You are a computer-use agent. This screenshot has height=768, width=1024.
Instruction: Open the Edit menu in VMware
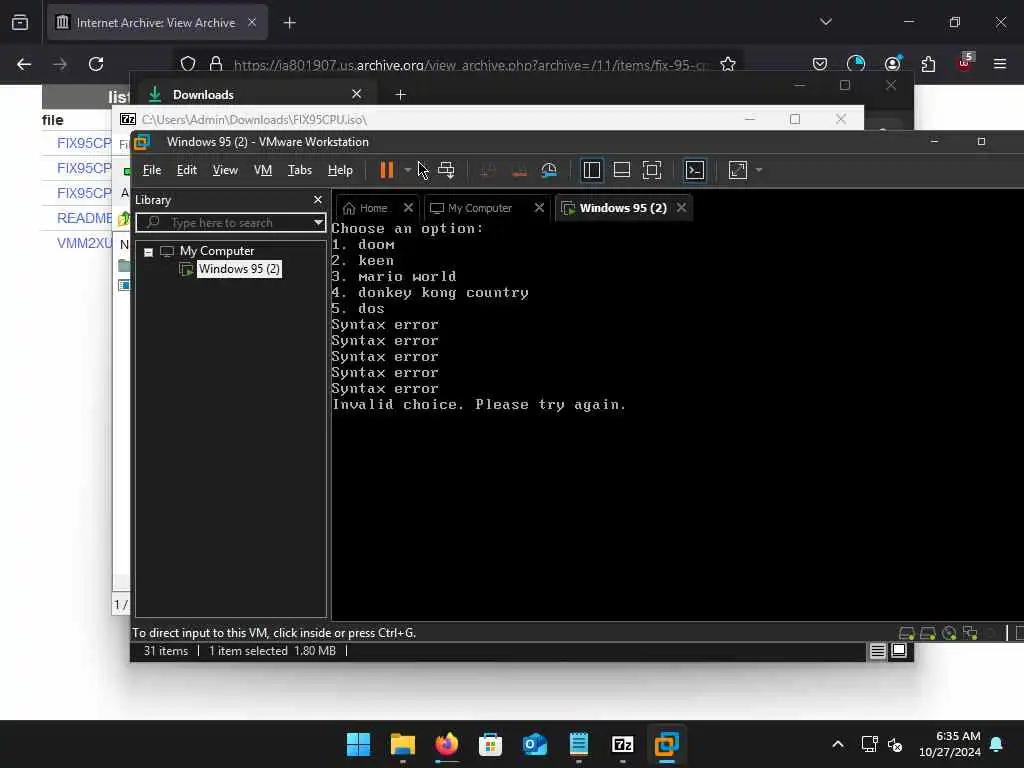click(186, 170)
